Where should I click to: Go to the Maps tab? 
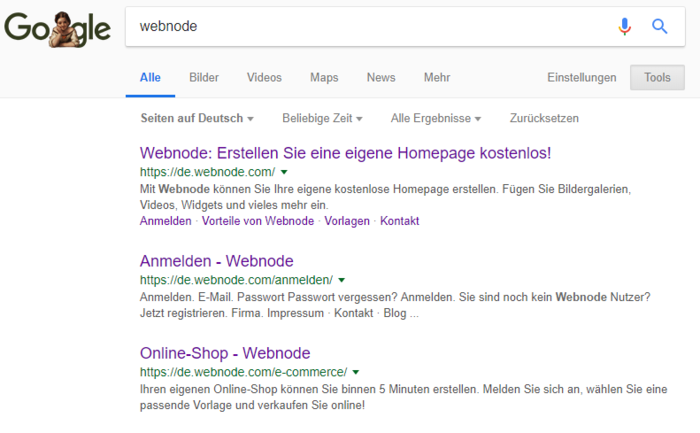click(324, 78)
